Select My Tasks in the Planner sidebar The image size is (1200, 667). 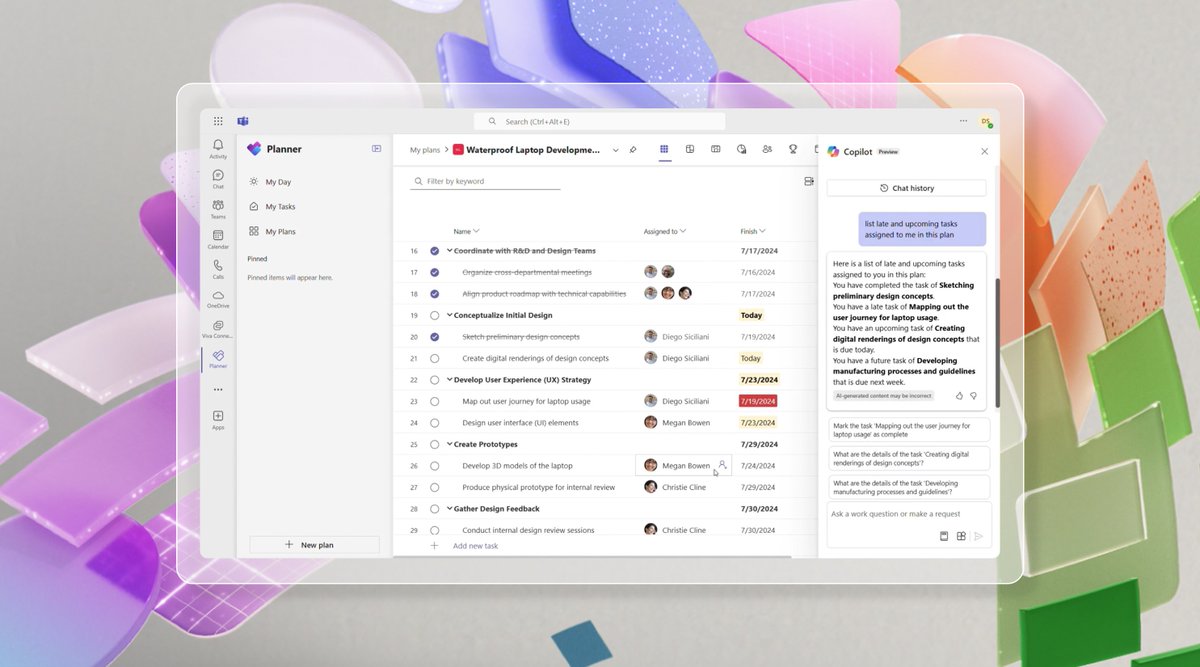click(280, 206)
